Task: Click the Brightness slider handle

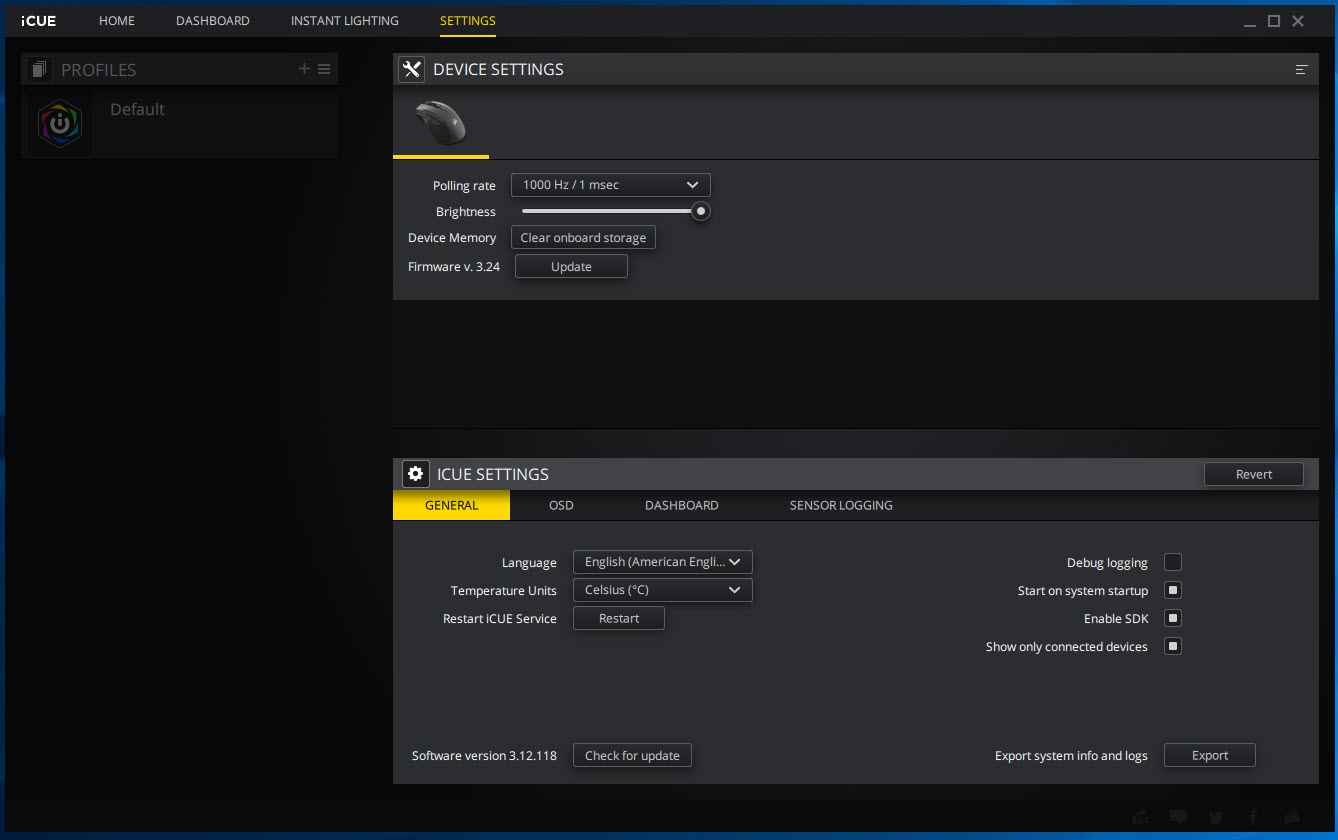Action: (701, 211)
